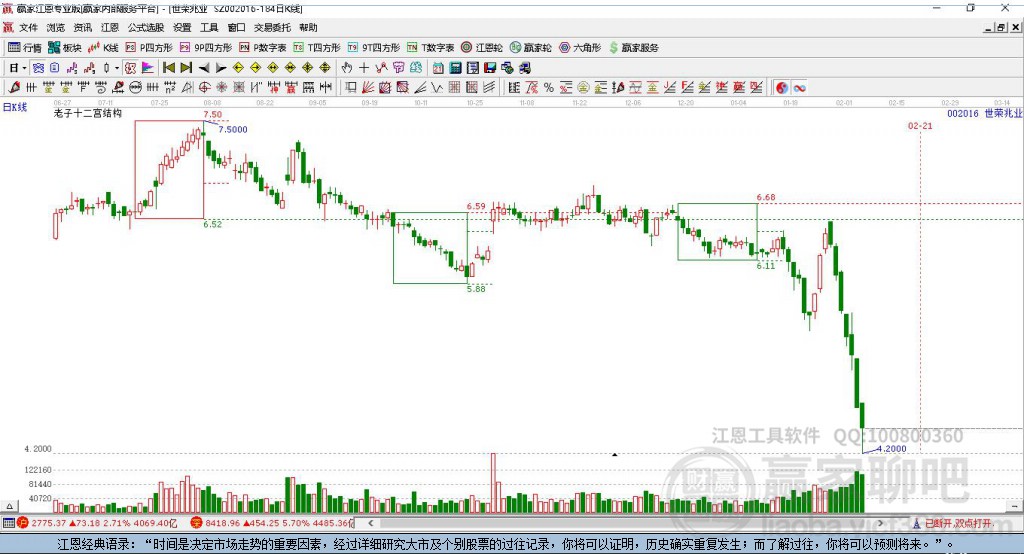Click the calendar icon in toolbar

(438, 68)
